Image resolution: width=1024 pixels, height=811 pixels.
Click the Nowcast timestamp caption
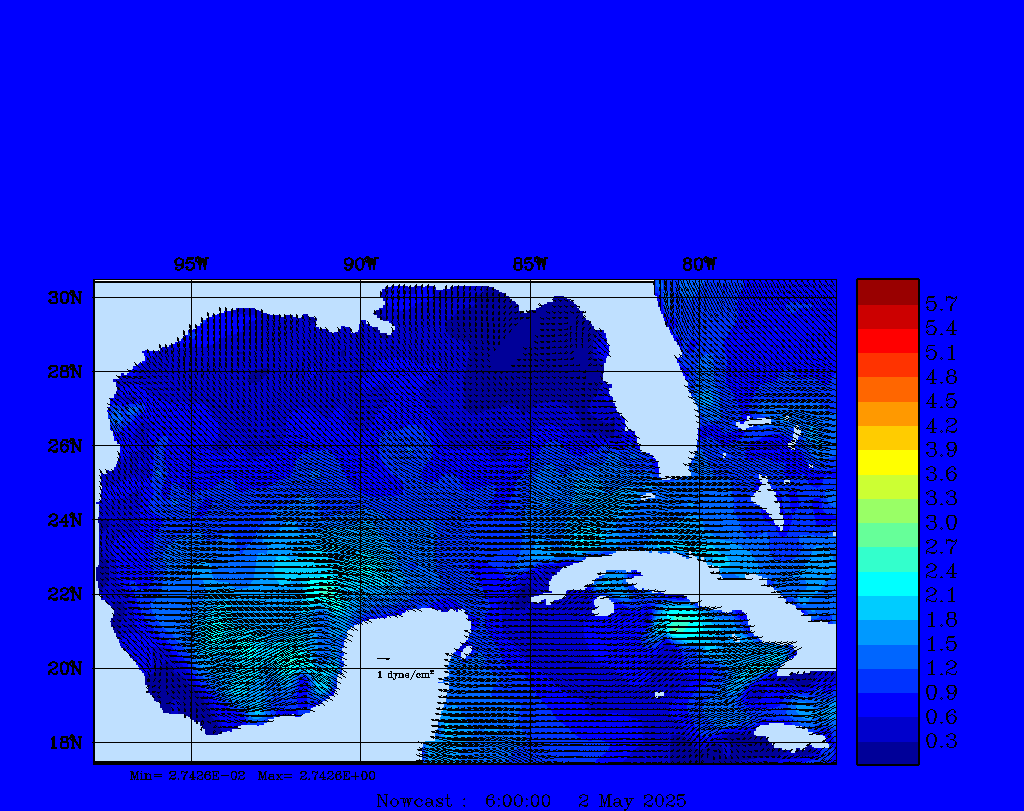click(531, 801)
